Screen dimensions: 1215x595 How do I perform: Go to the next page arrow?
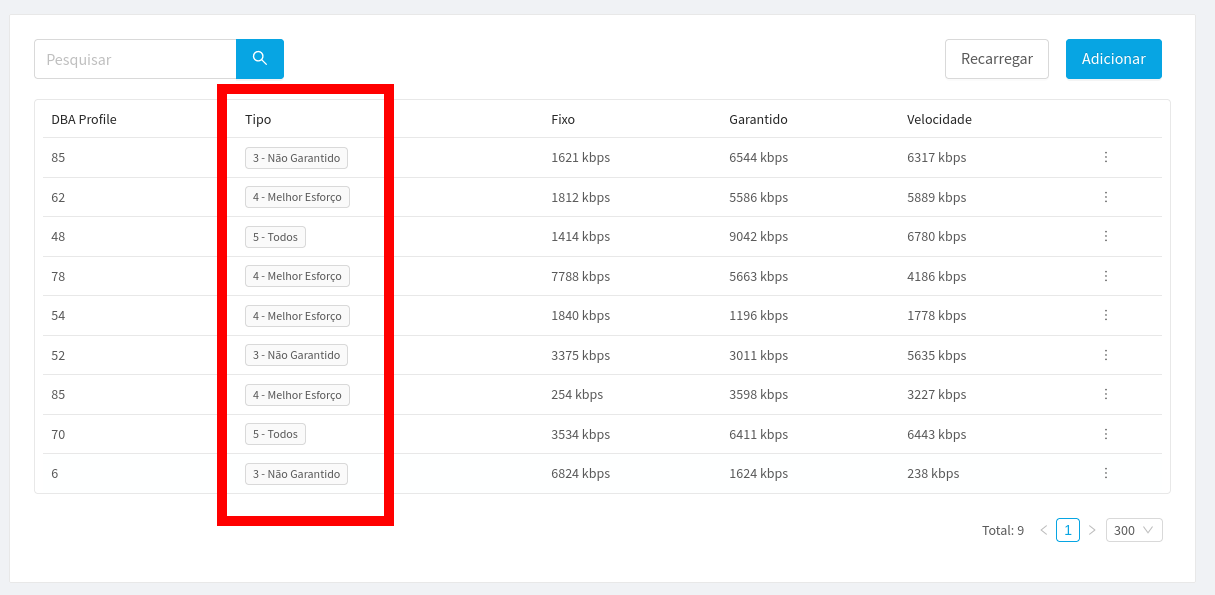point(1092,530)
